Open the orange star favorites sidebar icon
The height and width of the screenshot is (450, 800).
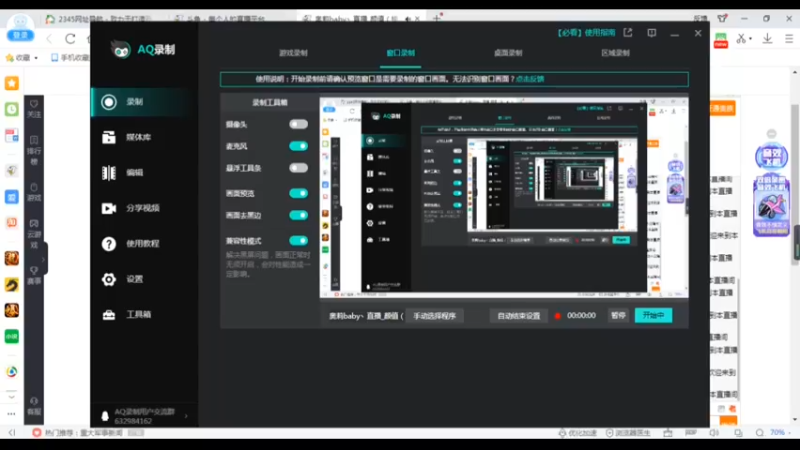[12, 83]
